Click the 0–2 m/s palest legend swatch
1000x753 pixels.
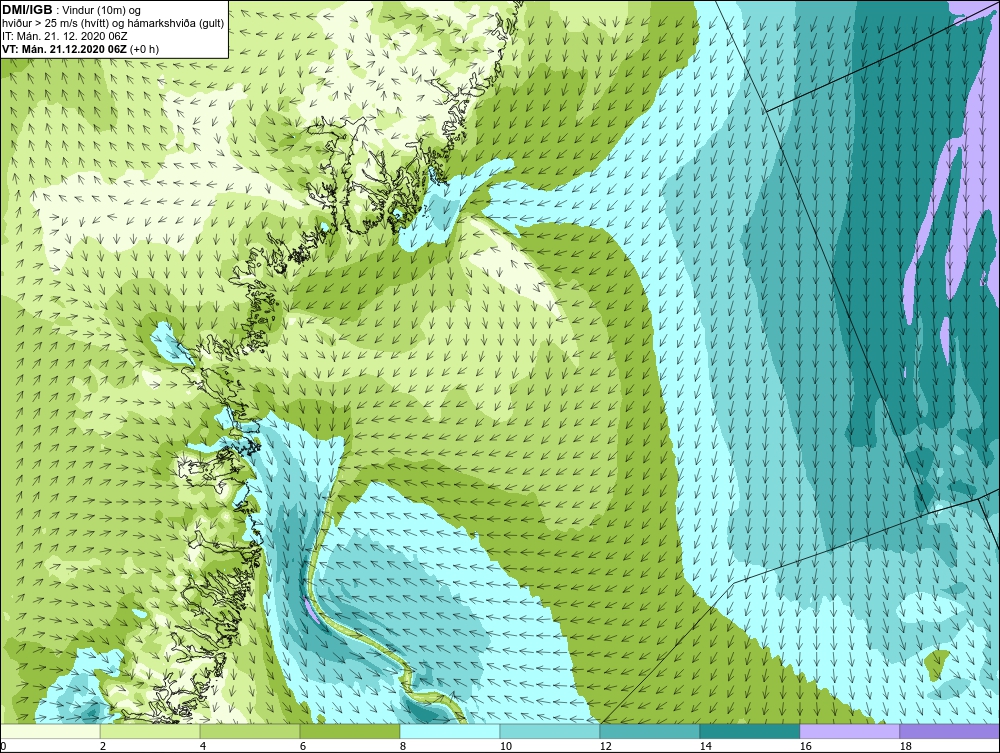tap(50, 731)
